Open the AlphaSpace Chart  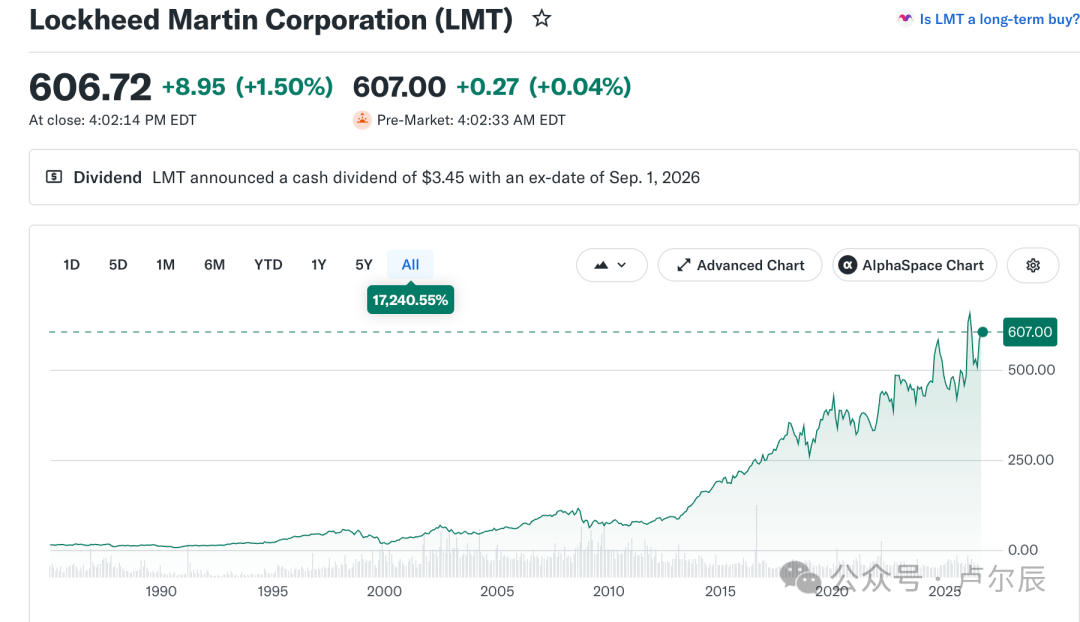click(x=915, y=265)
